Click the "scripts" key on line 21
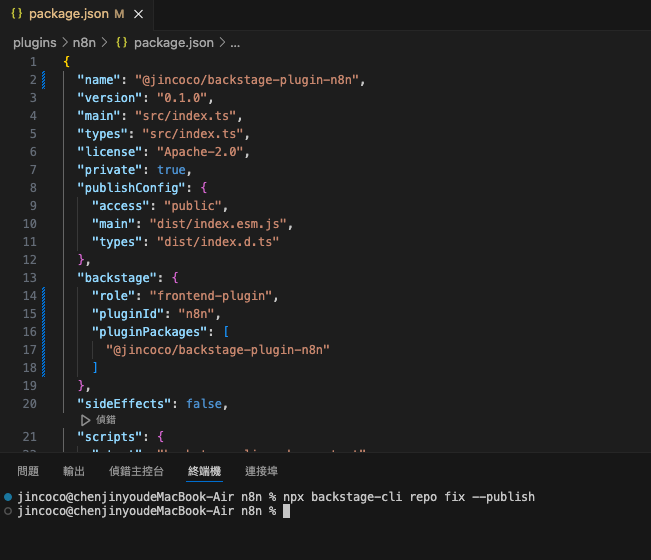 tap(110, 437)
